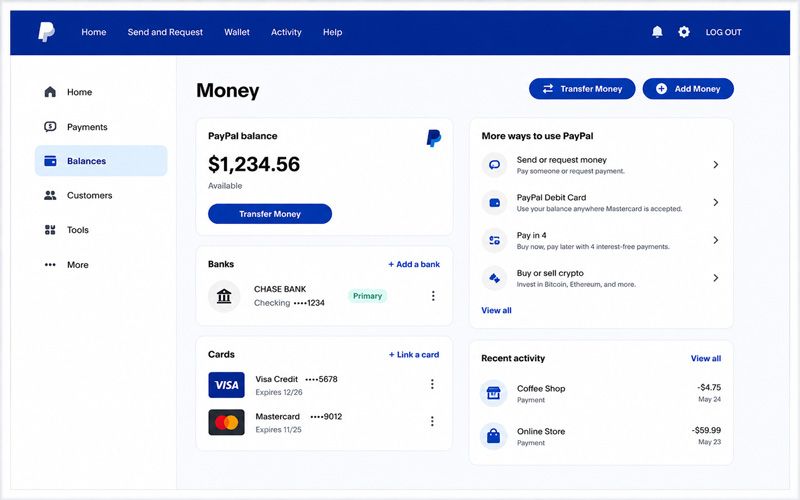Click the 'May 23' date text
800x500 pixels.
point(710,442)
